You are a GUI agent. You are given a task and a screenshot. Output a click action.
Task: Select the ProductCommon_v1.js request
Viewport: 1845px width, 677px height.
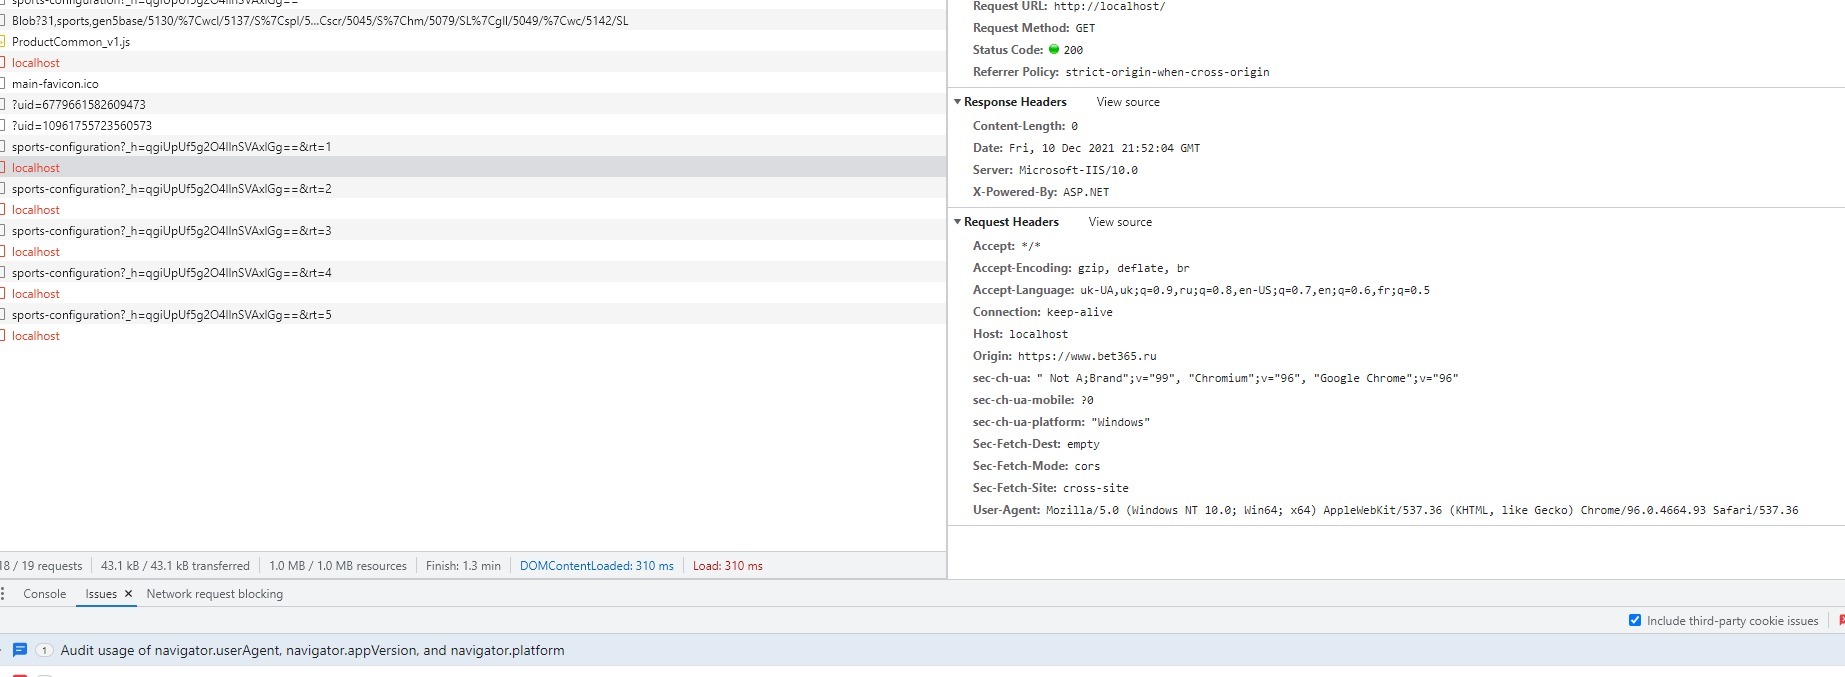pyautogui.click(x=473, y=41)
